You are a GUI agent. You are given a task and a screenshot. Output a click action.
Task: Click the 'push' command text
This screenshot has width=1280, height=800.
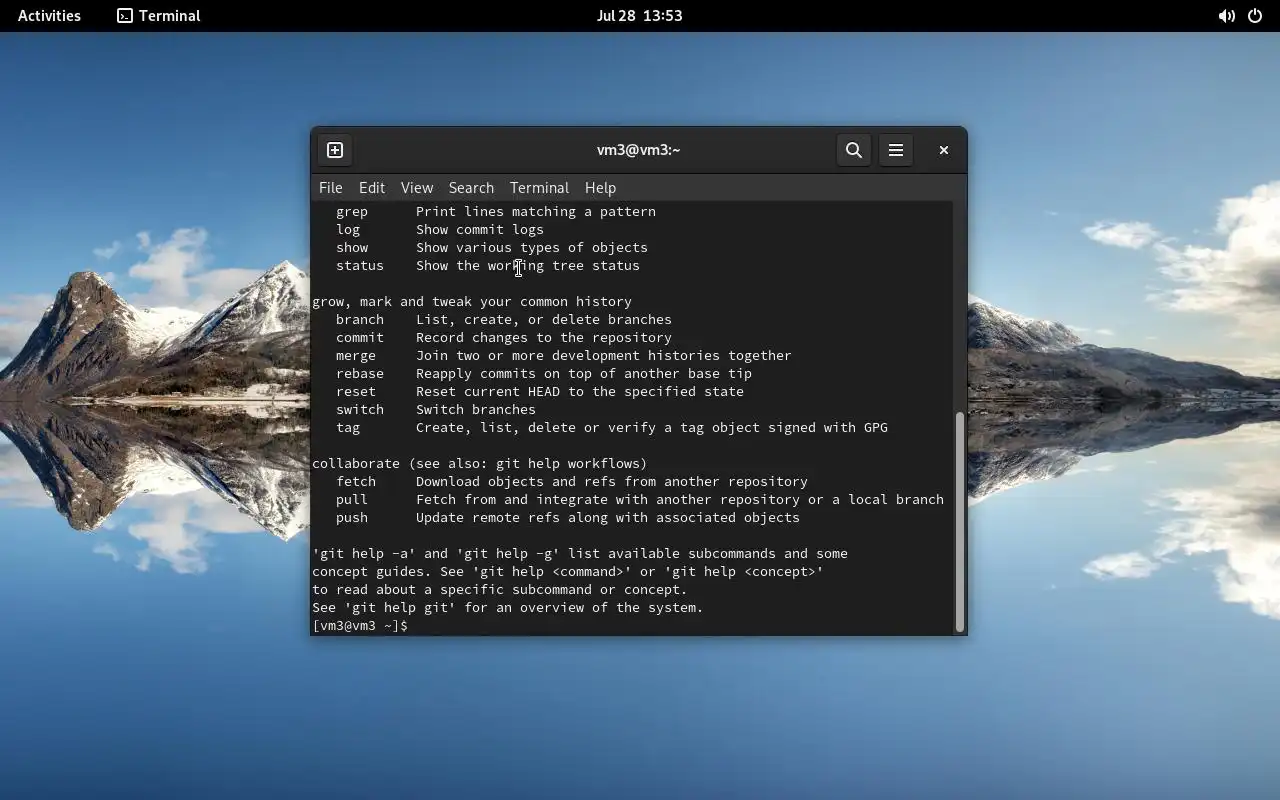(352, 518)
